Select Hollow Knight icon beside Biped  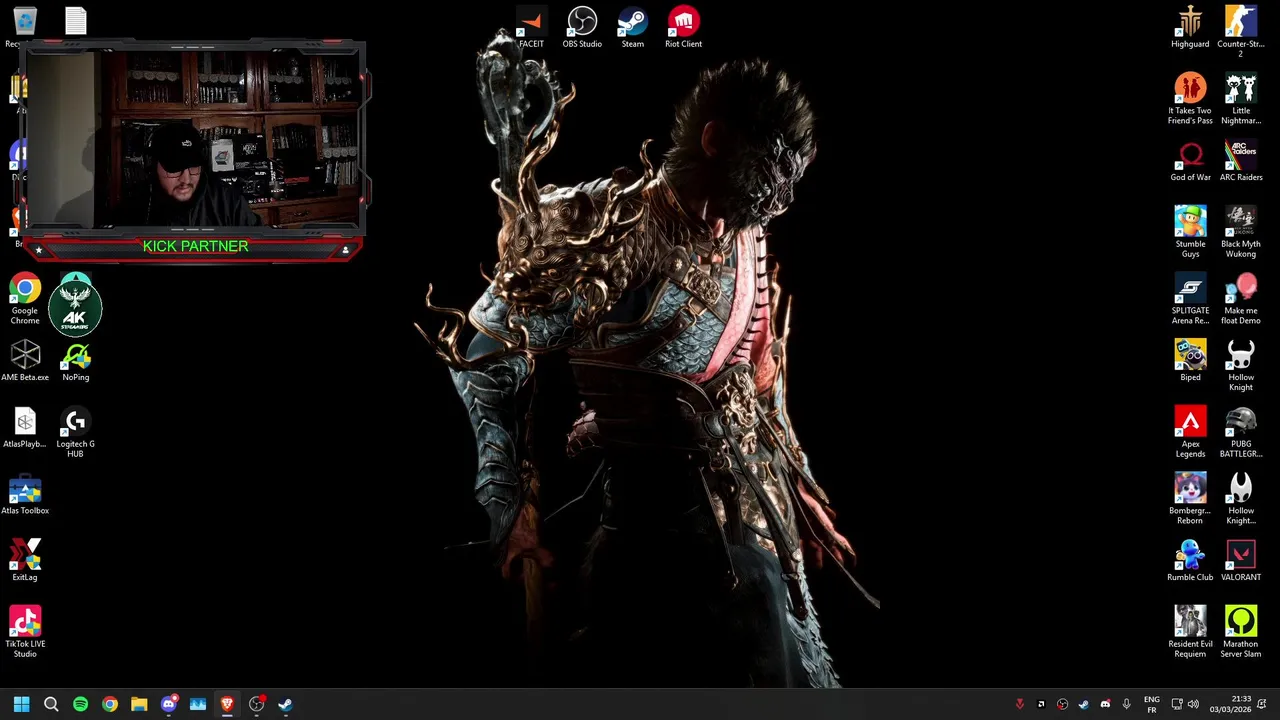1241,366
